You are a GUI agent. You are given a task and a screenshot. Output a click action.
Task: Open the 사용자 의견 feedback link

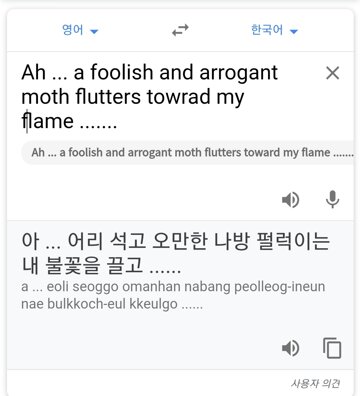pyautogui.click(x=315, y=383)
